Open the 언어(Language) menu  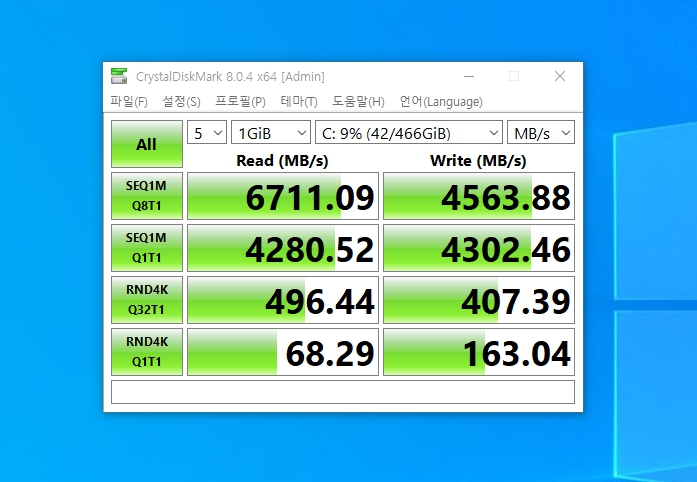tap(441, 102)
